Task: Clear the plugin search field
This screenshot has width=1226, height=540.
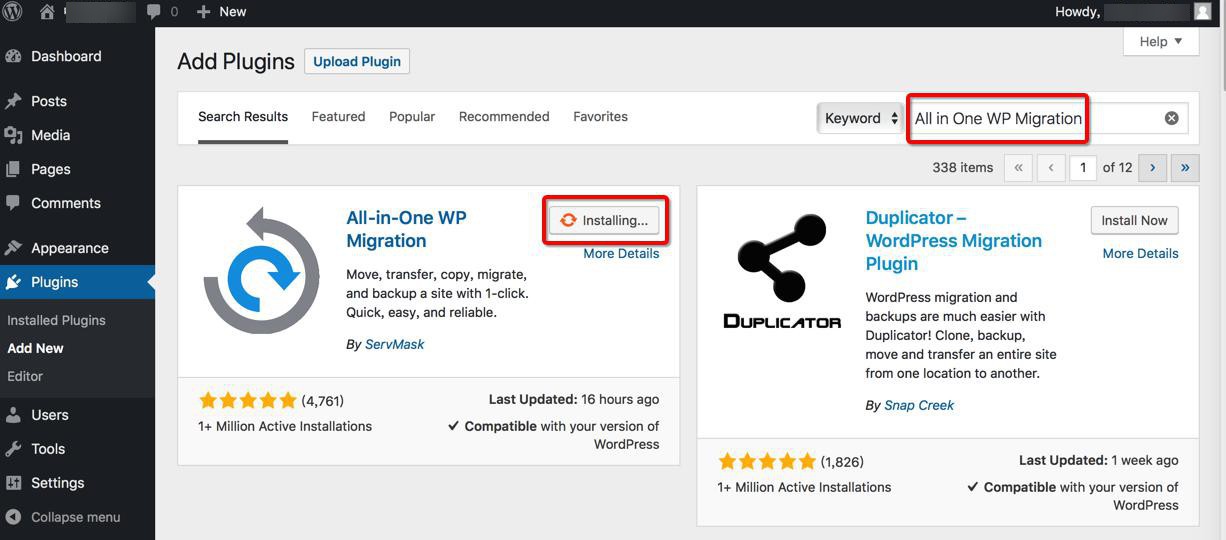Action: 1171,118
